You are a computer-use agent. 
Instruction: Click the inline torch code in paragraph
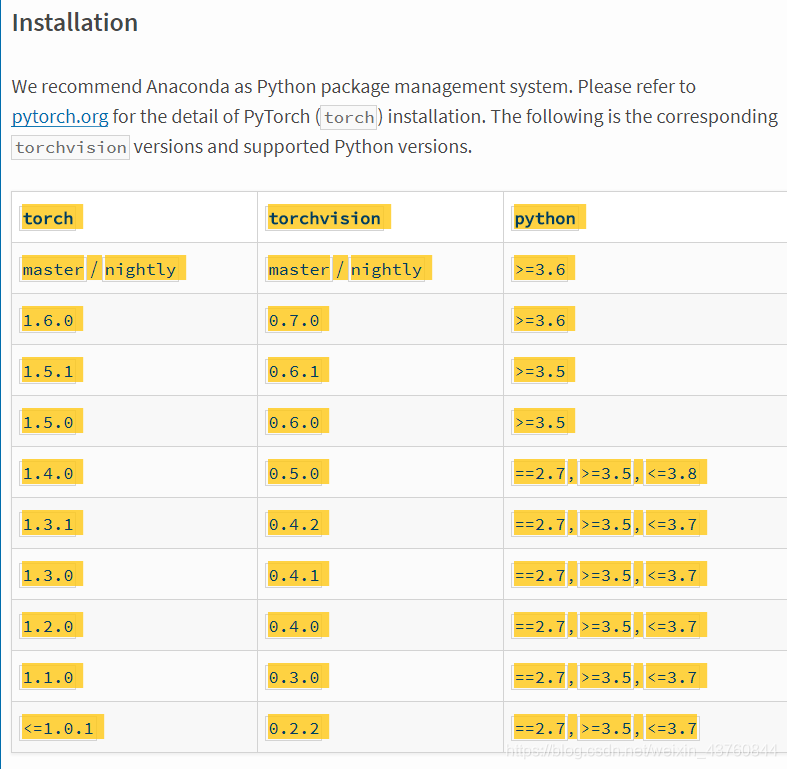(349, 117)
